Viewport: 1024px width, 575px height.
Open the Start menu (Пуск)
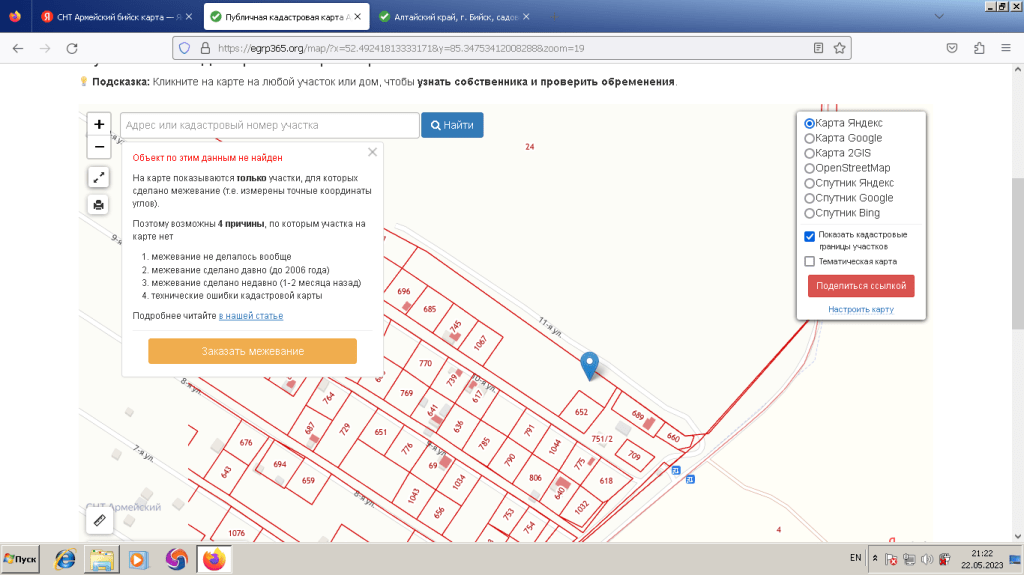(20, 559)
